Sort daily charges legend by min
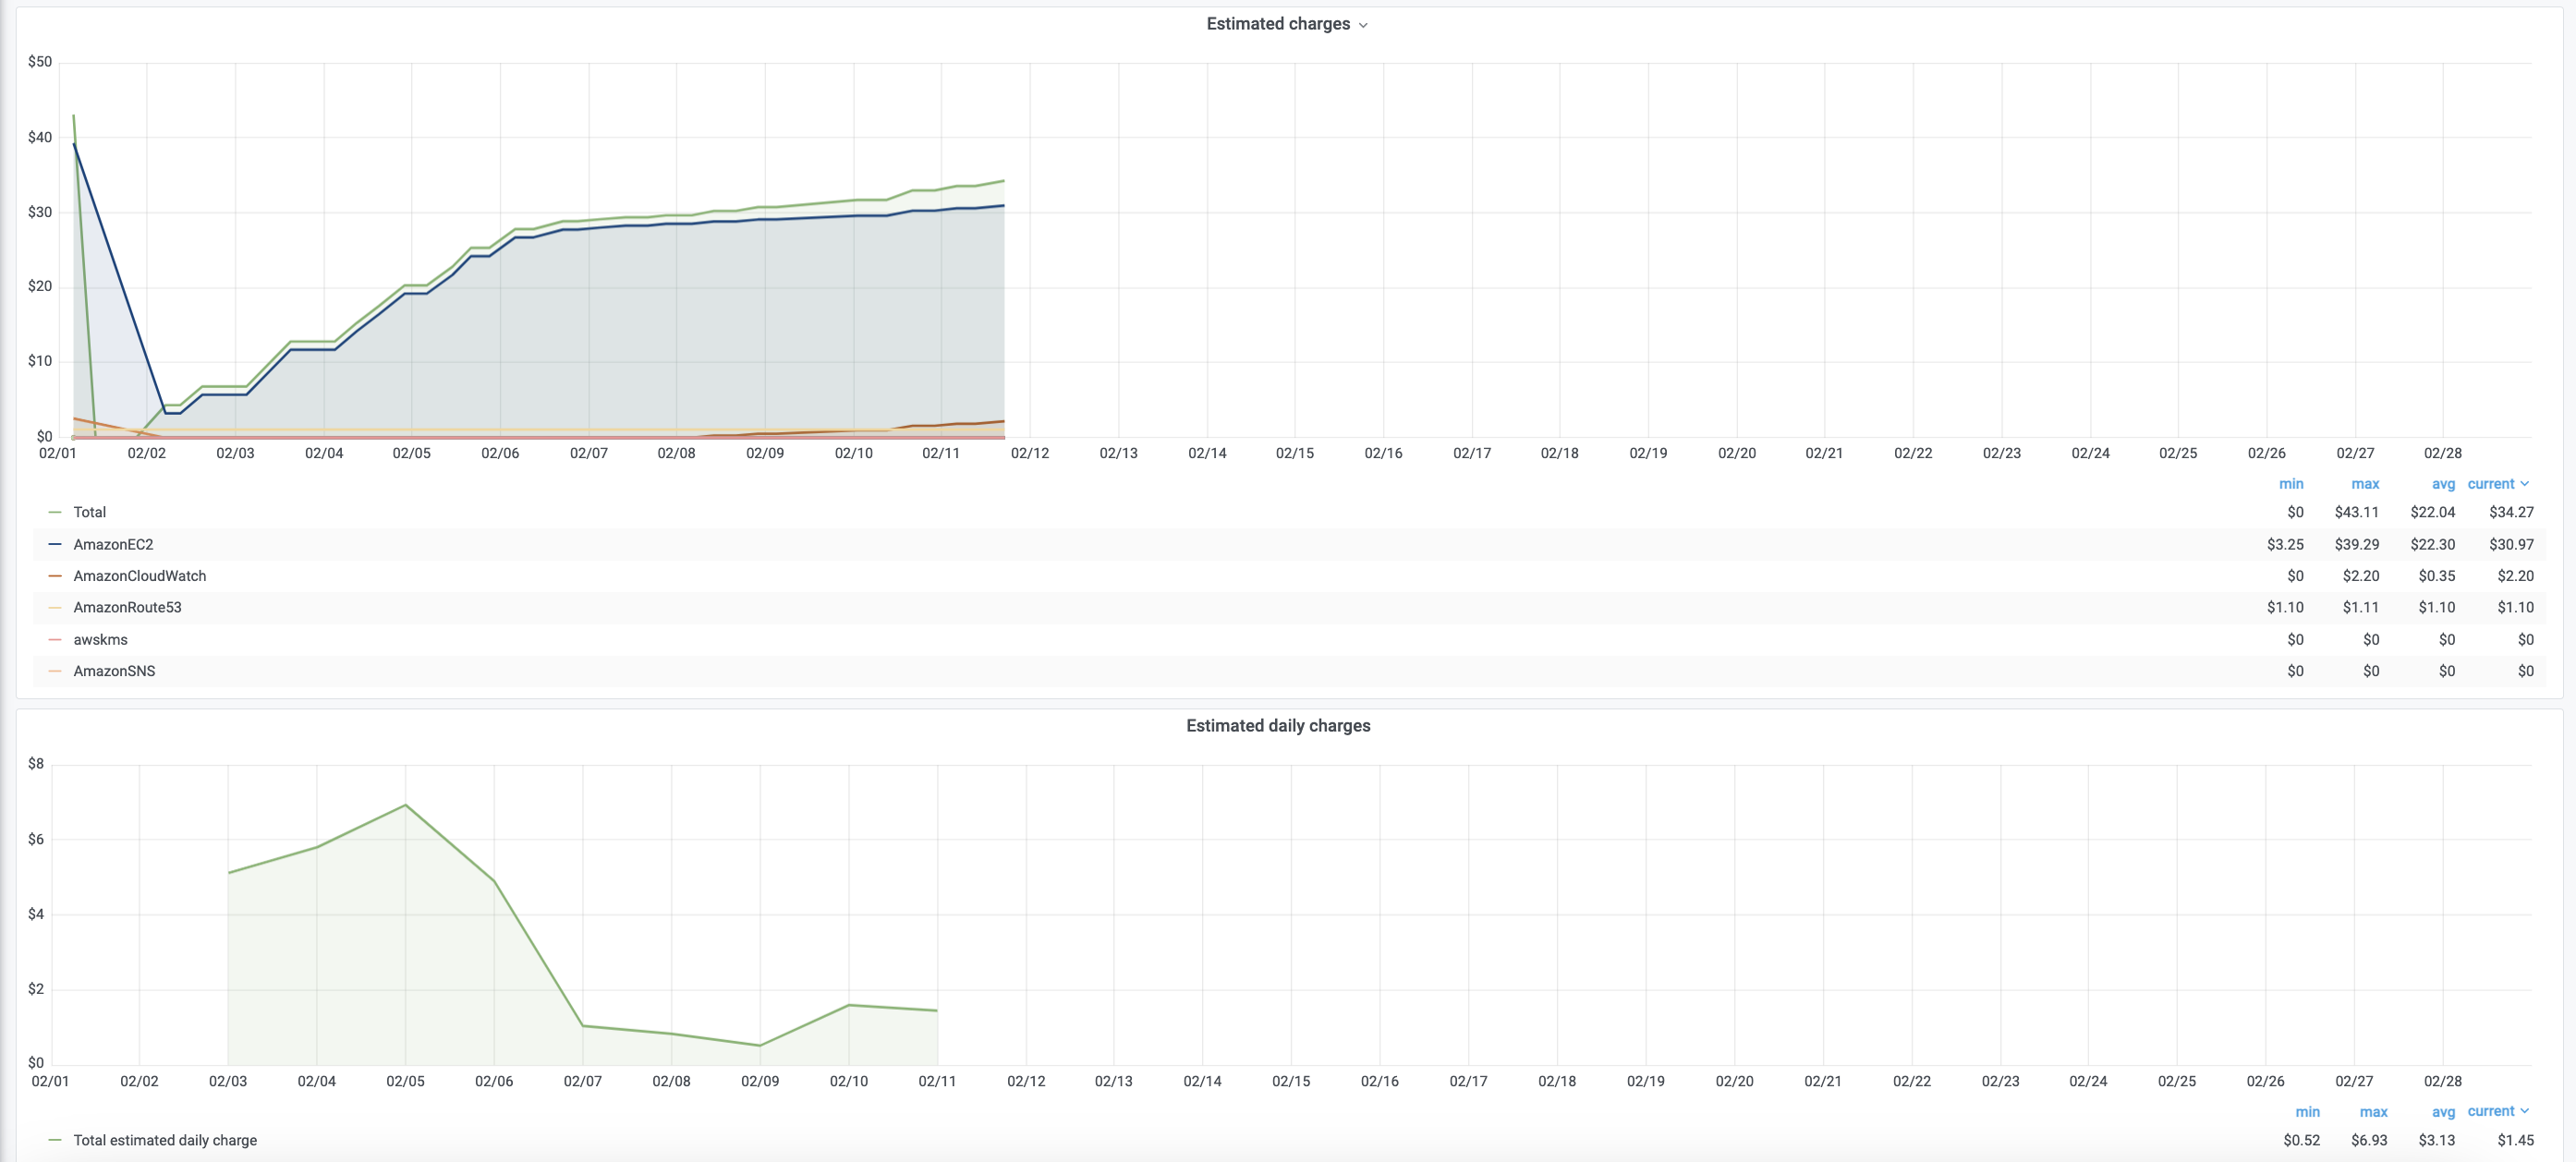The width and height of the screenshot is (2576, 1162). click(x=2306, y=1112)
